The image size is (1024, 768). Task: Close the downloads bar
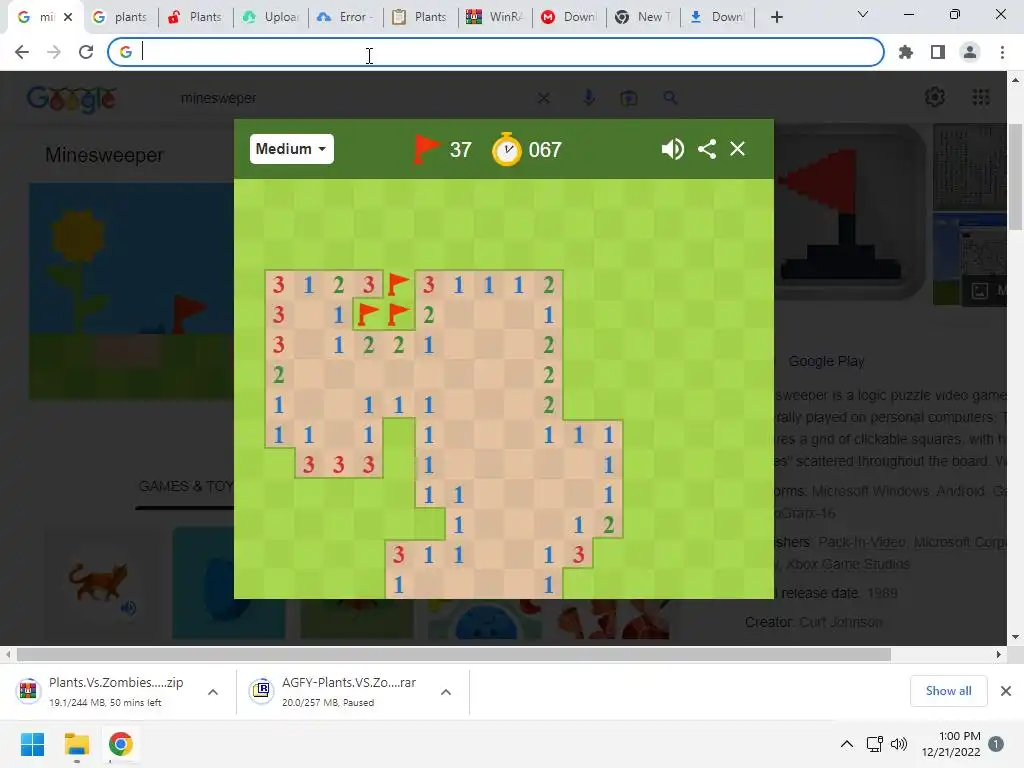pyautogui.click(x=1006, y=691)
